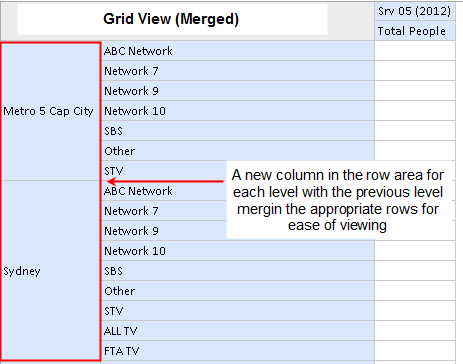Select STV row under Metro 5 Cap City
This screenshot has height=364, width=463.
164,171
